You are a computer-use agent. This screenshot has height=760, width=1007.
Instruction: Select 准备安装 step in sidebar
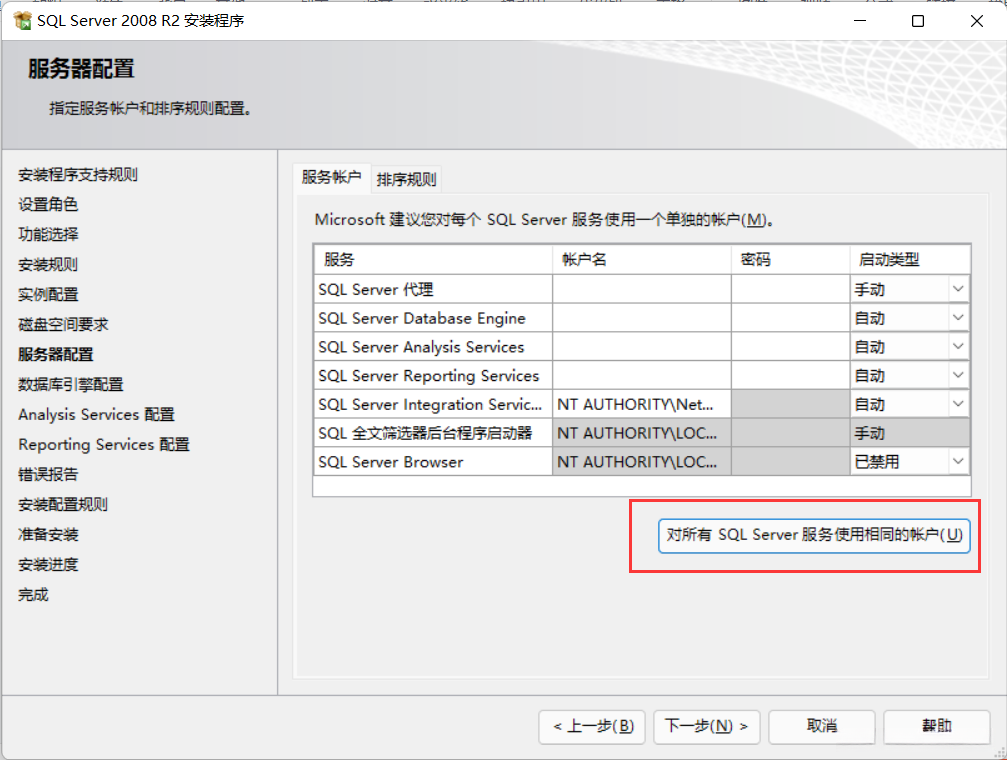click(x=48, y=535)
